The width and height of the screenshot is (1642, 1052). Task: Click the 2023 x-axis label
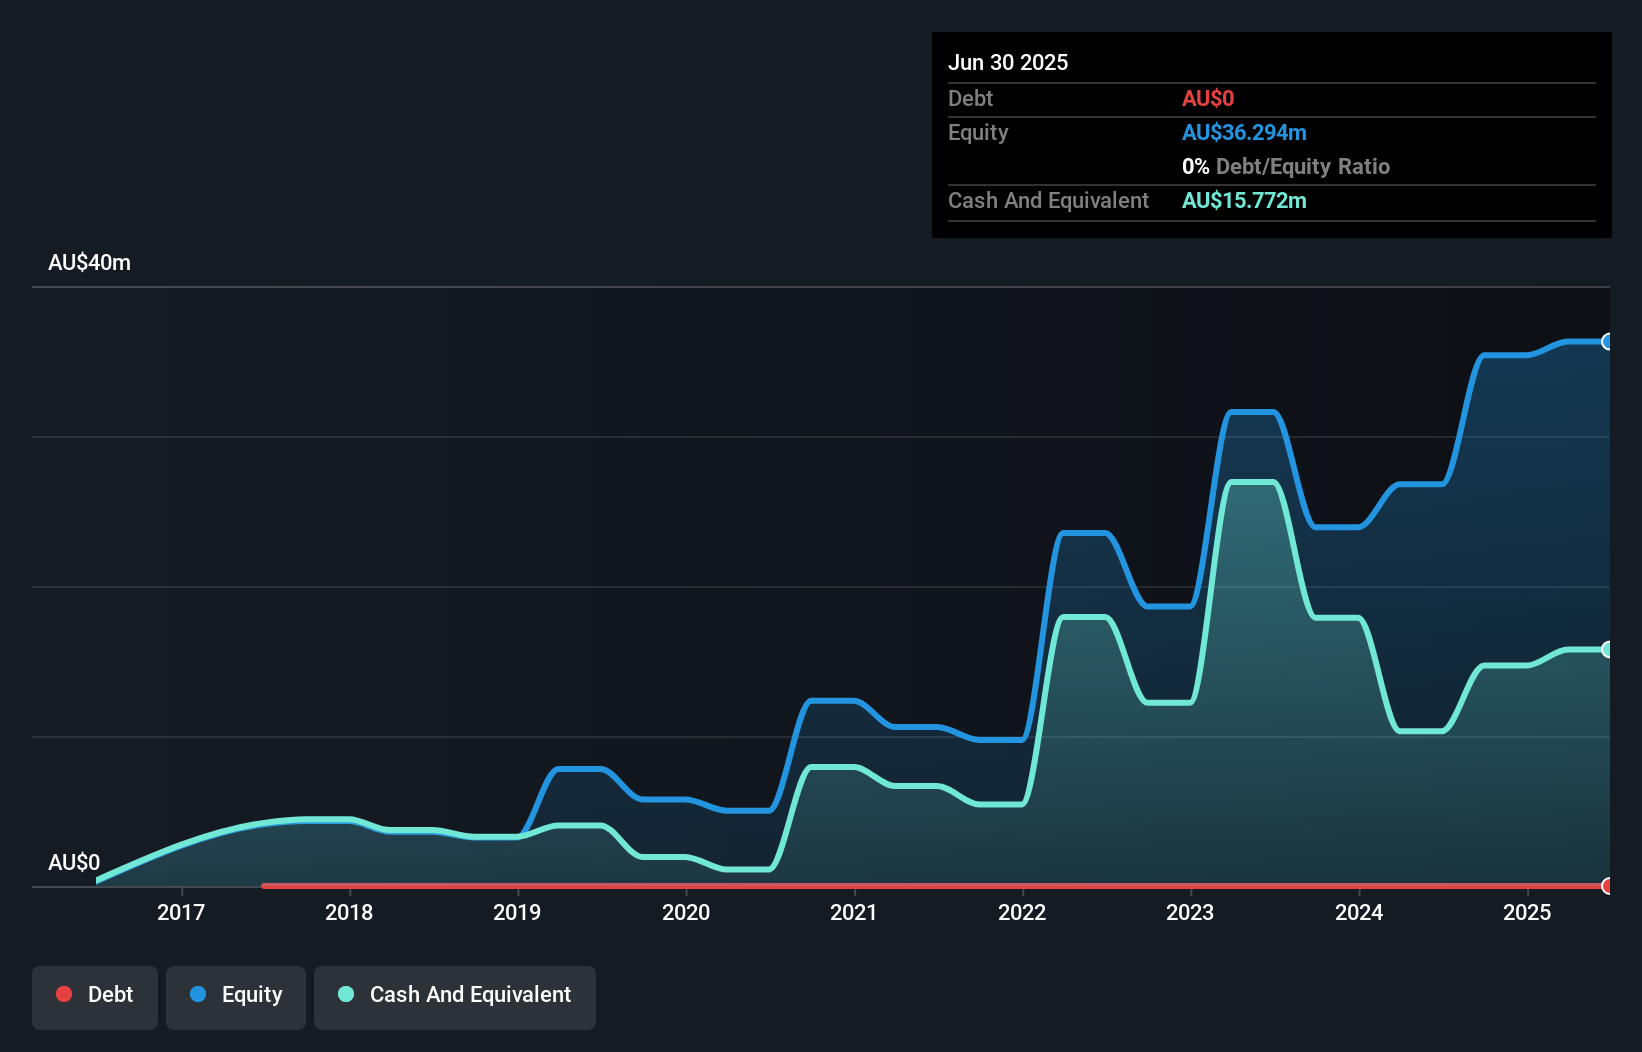coord(1190,912)
